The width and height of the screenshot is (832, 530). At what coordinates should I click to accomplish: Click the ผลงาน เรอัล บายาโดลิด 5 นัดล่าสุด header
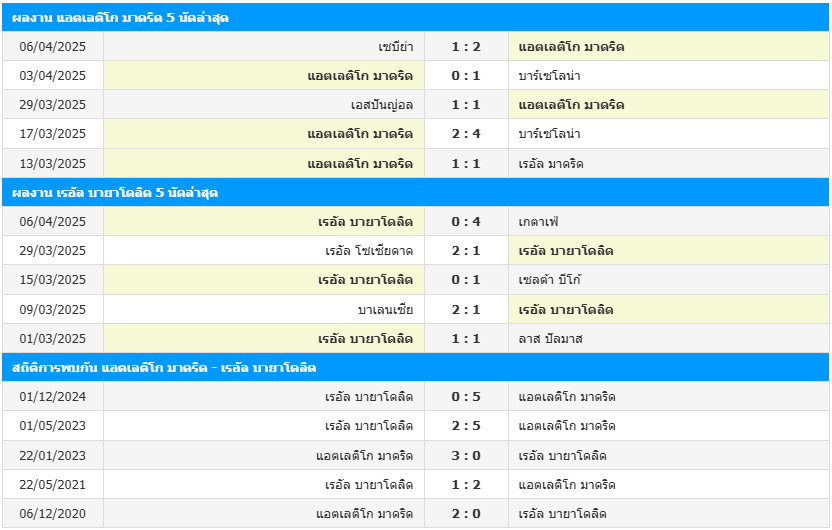[116, 192]
